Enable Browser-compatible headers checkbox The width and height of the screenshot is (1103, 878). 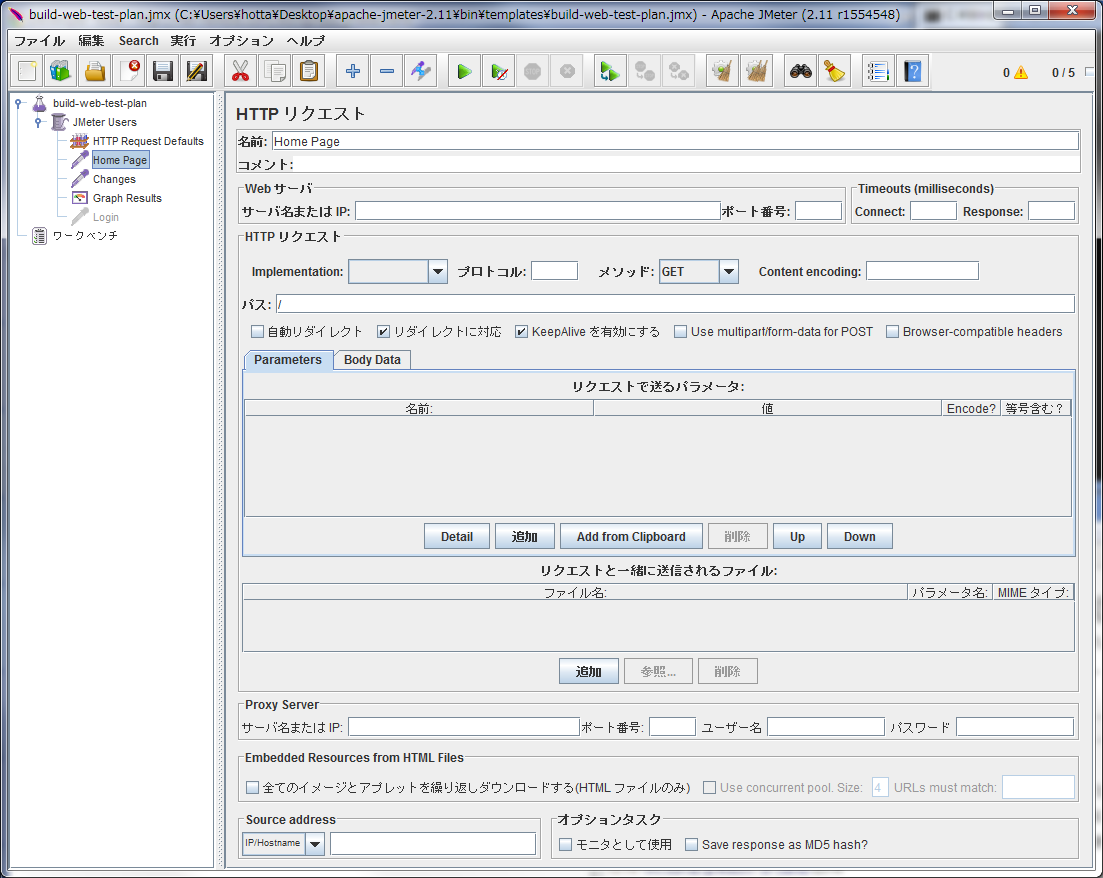892,331
